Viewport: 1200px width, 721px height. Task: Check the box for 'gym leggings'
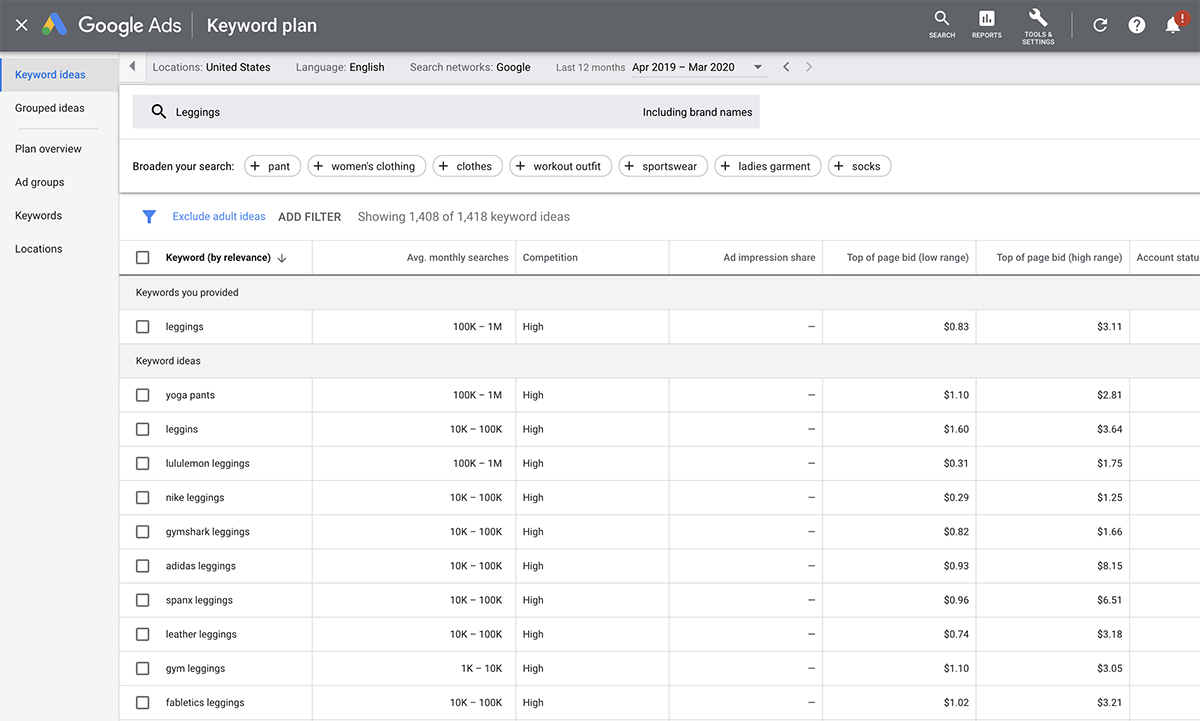[142, 668]
